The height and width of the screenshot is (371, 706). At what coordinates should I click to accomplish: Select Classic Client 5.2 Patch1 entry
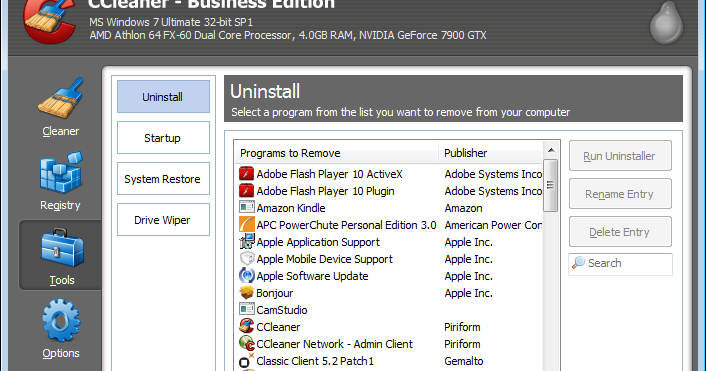coord(315,361)
